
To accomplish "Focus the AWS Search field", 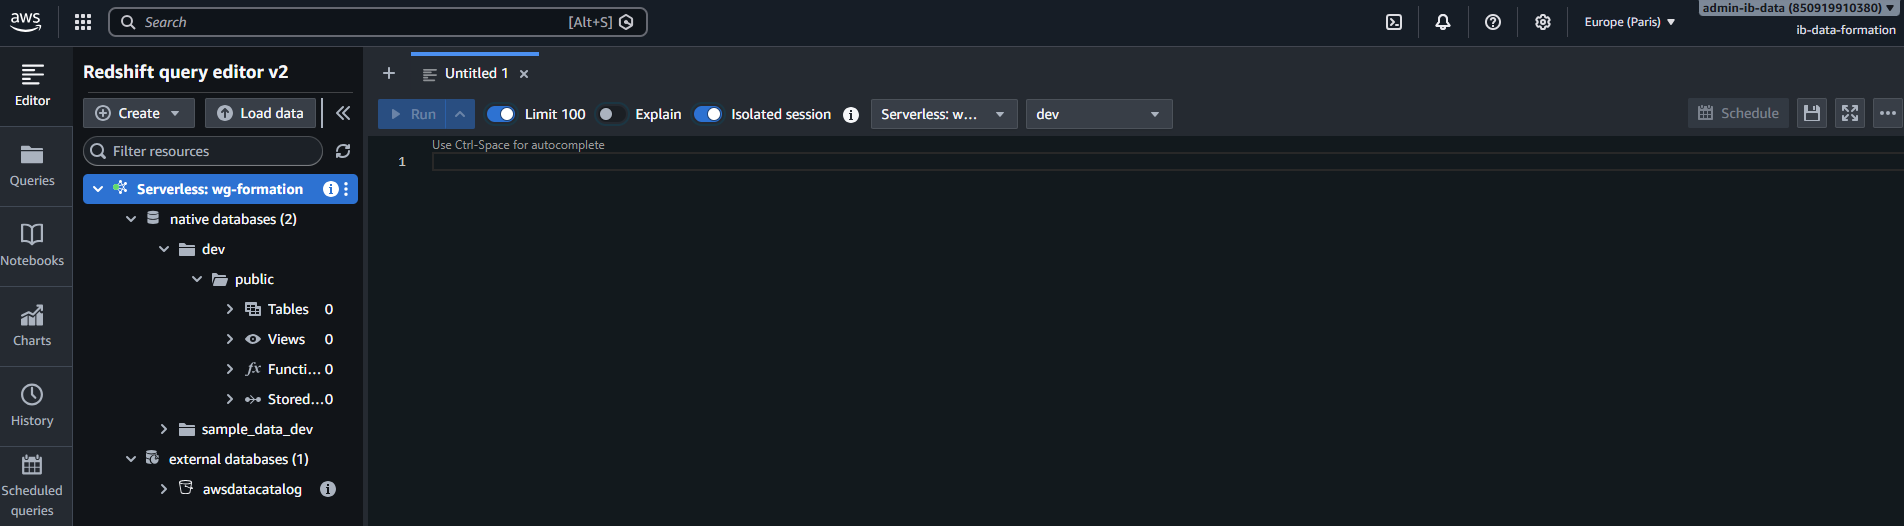I will coord(378,22).
